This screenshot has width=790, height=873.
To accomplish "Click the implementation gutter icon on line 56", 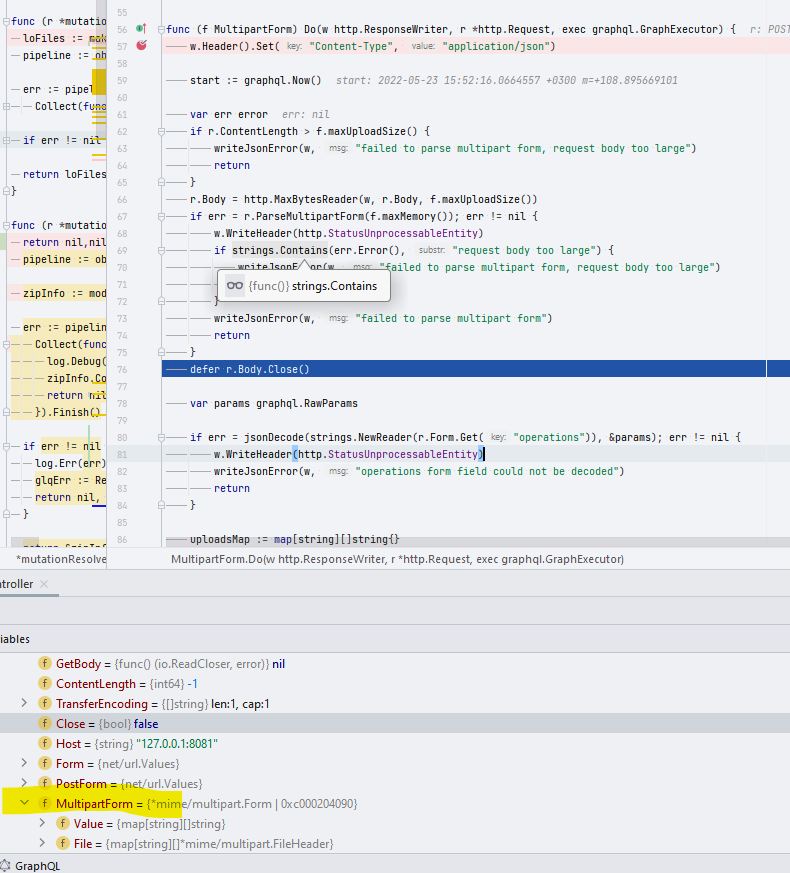I will pyautogui.click(x=141, y=28).
